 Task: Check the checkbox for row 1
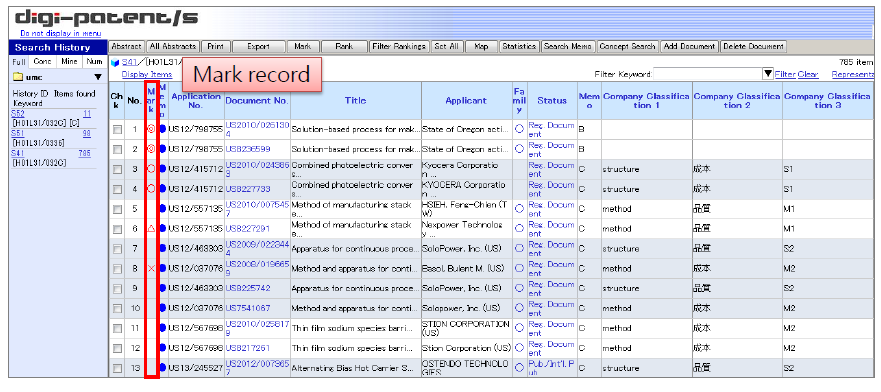pyautogui.click(x=117, y=129)
